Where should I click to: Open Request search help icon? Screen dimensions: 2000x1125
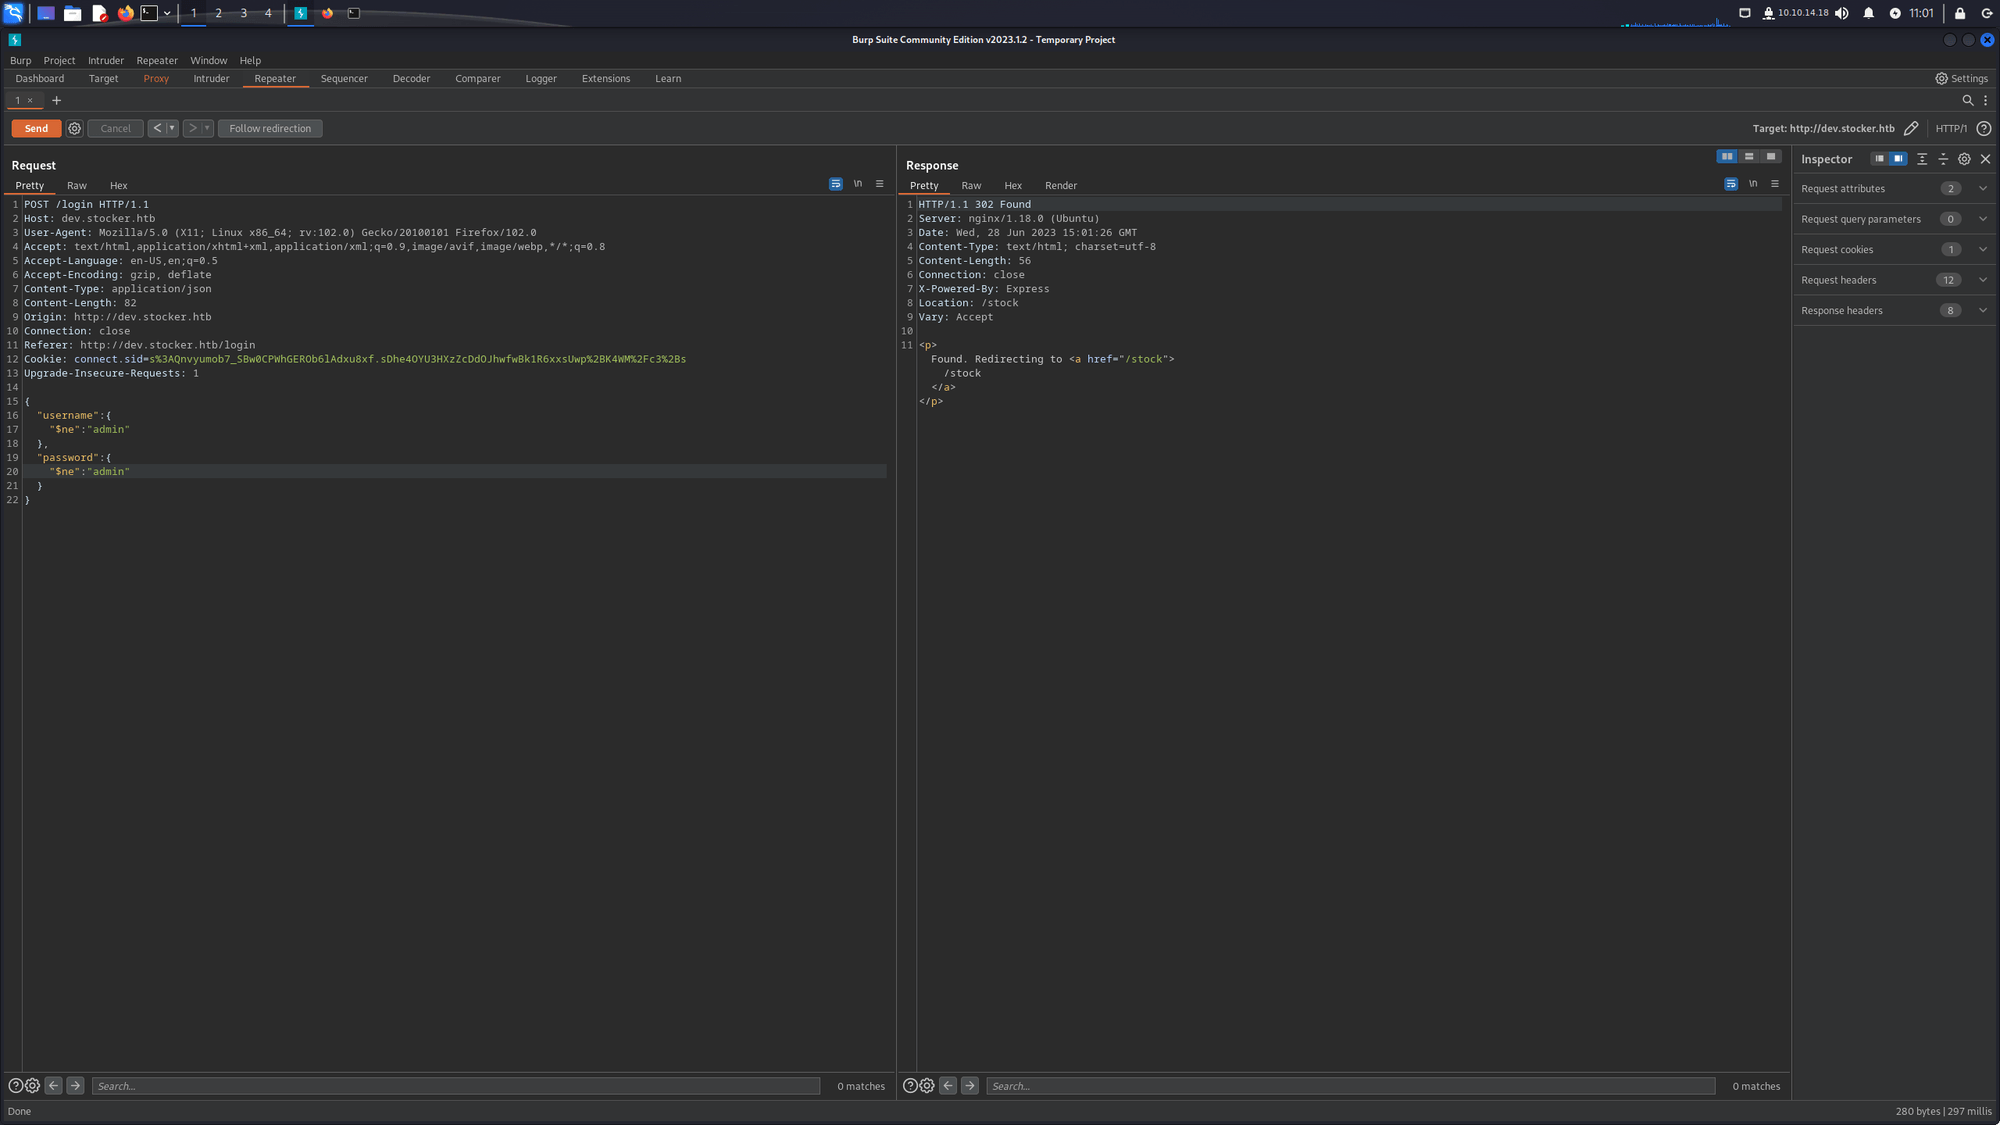point(15,1086)
